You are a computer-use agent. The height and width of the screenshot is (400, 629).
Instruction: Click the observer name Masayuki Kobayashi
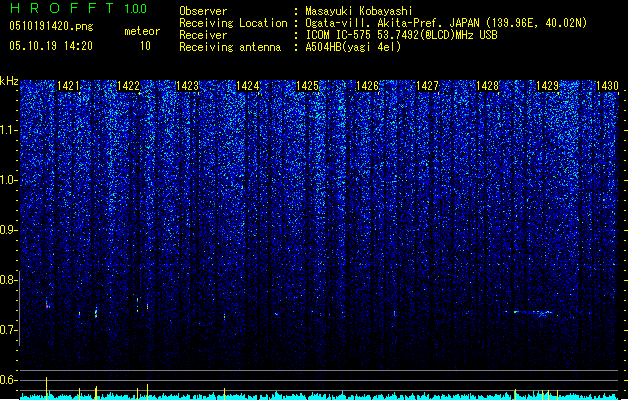[x=359, y=11]
